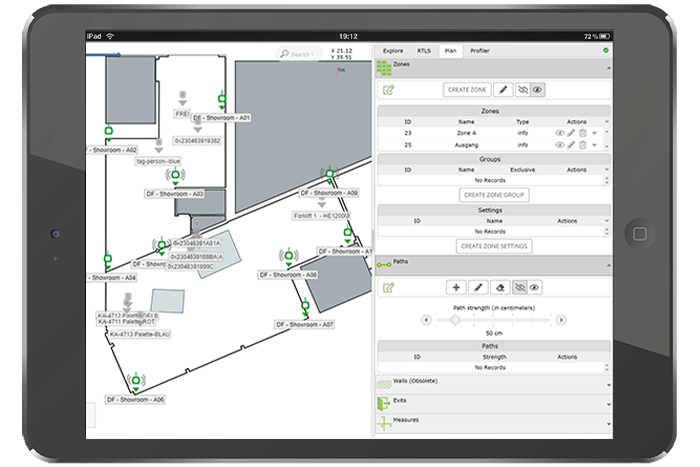Click the DF - Showroom - A03 anchor marker
The width and height of the screenshot is (700, 467).
coord(176,176)
